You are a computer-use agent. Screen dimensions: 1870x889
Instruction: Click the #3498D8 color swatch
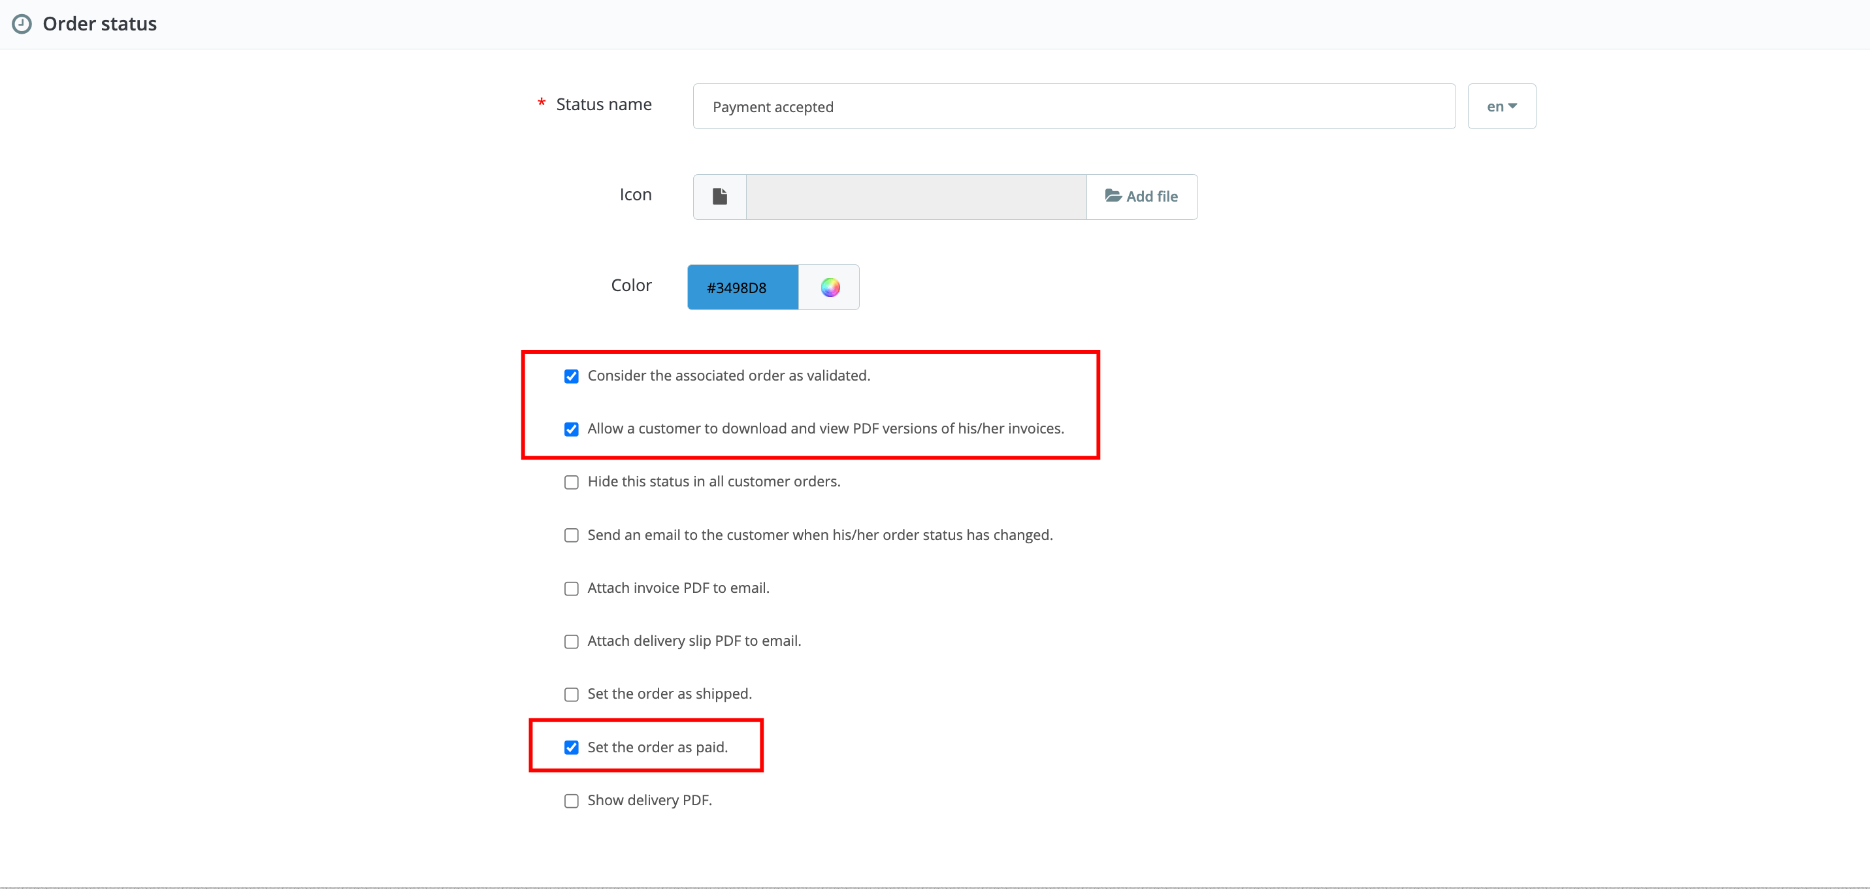point(742,287)
